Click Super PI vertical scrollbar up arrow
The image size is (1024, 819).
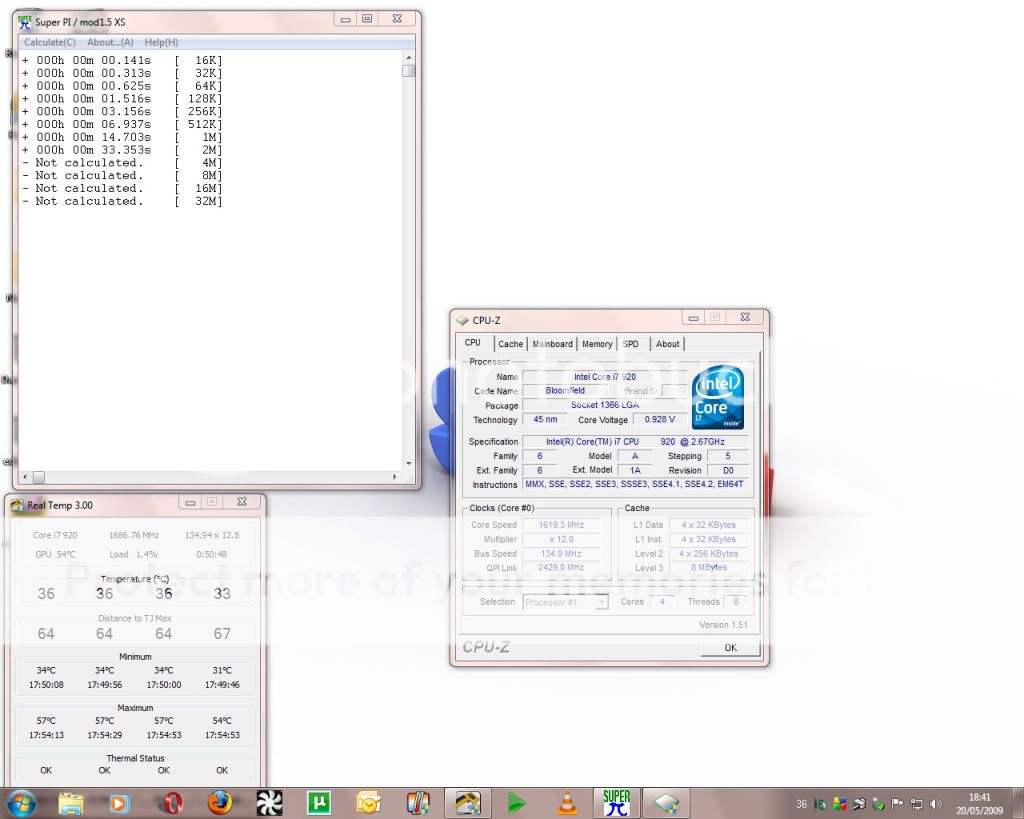[409, 59]
